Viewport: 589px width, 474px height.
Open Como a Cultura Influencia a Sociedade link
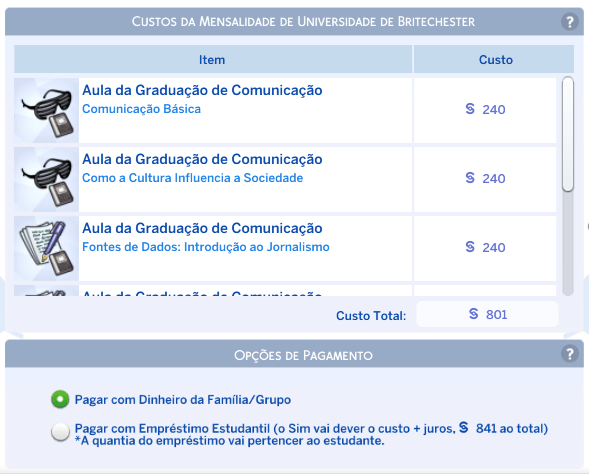192,178
